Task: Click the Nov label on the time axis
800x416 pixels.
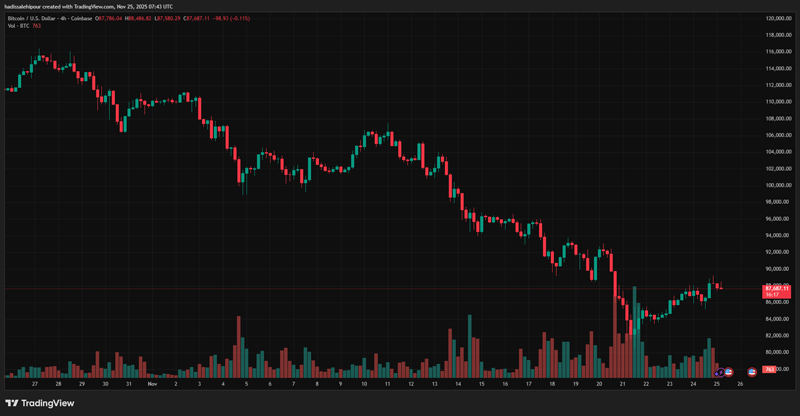Action: [153, 383]
